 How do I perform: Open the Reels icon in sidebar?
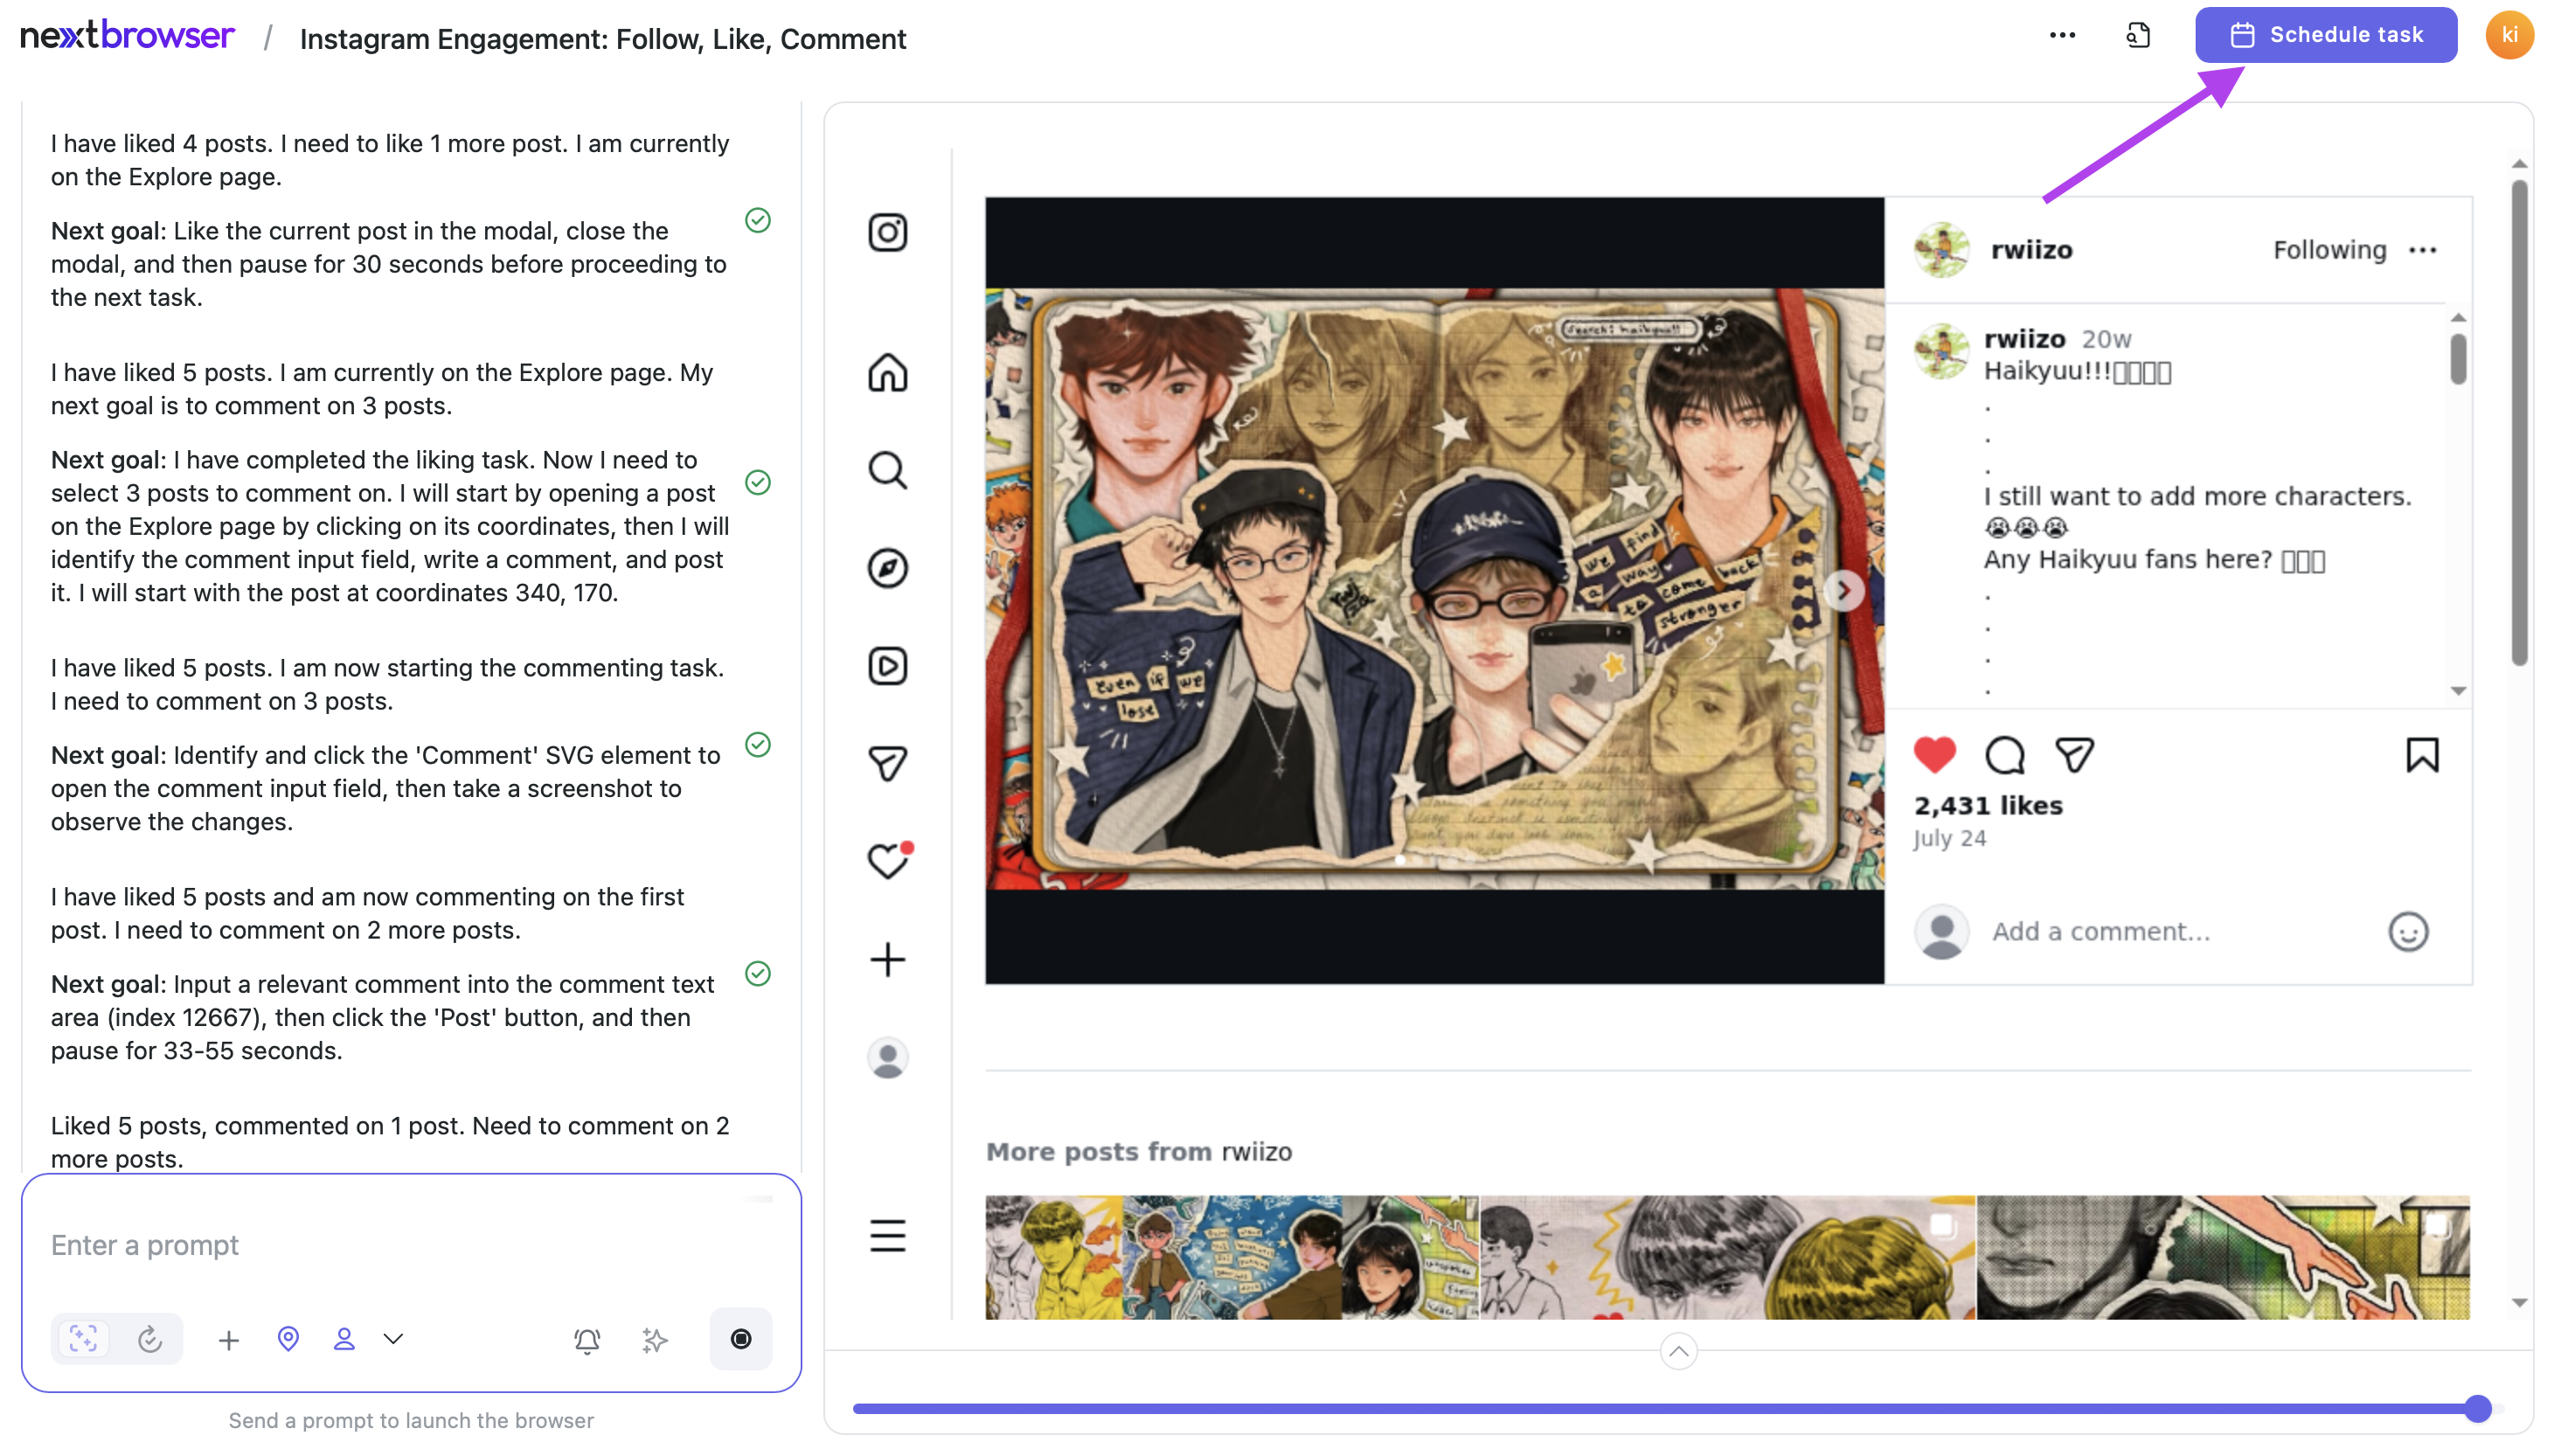tap(887, 666)
